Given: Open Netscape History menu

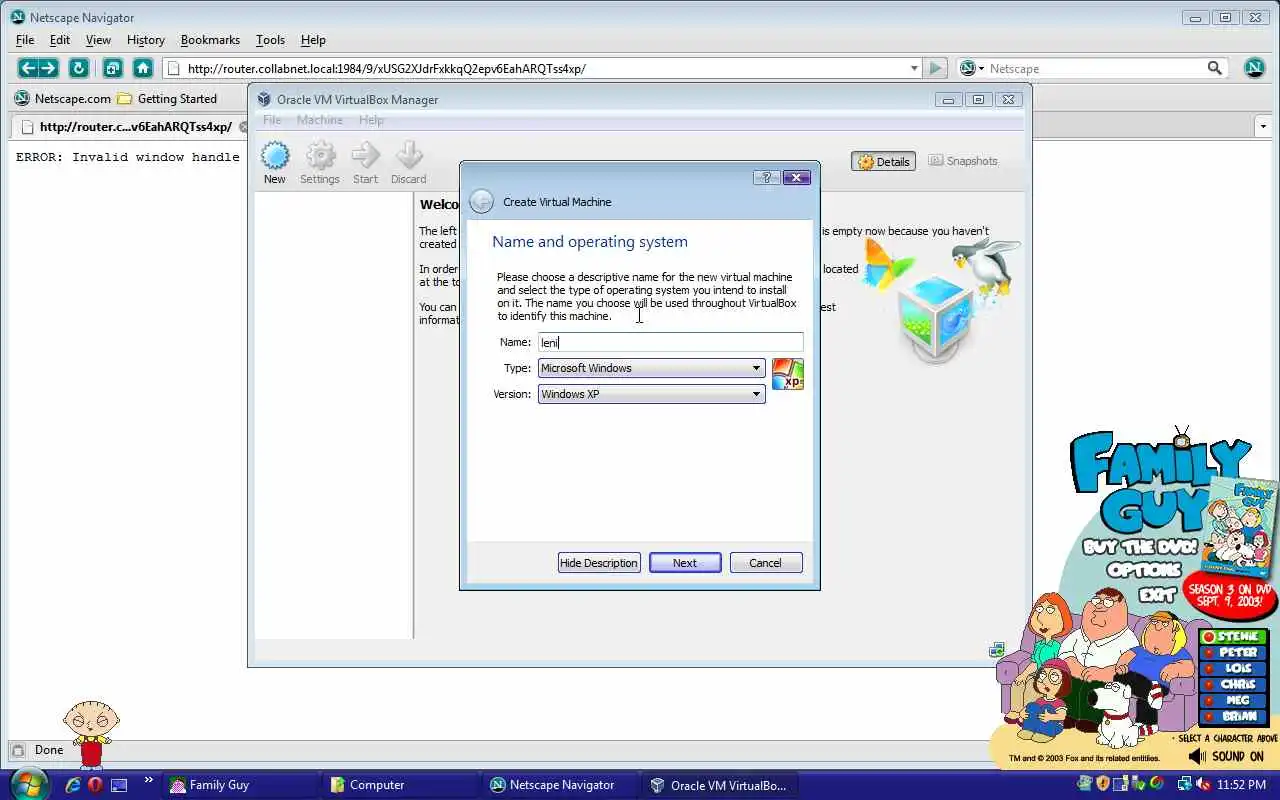Looking at the screenshot, I should 145,40.
